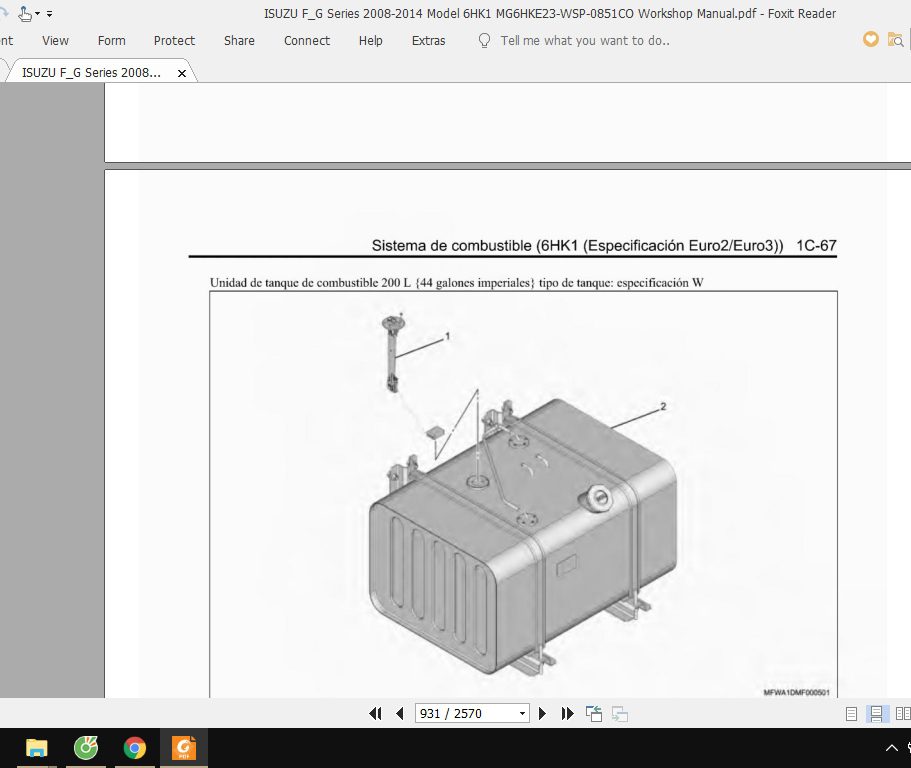Switch to continuous page view mode
Image resolution: width=911 pixels, height=768 pixels.
point(876,714)
